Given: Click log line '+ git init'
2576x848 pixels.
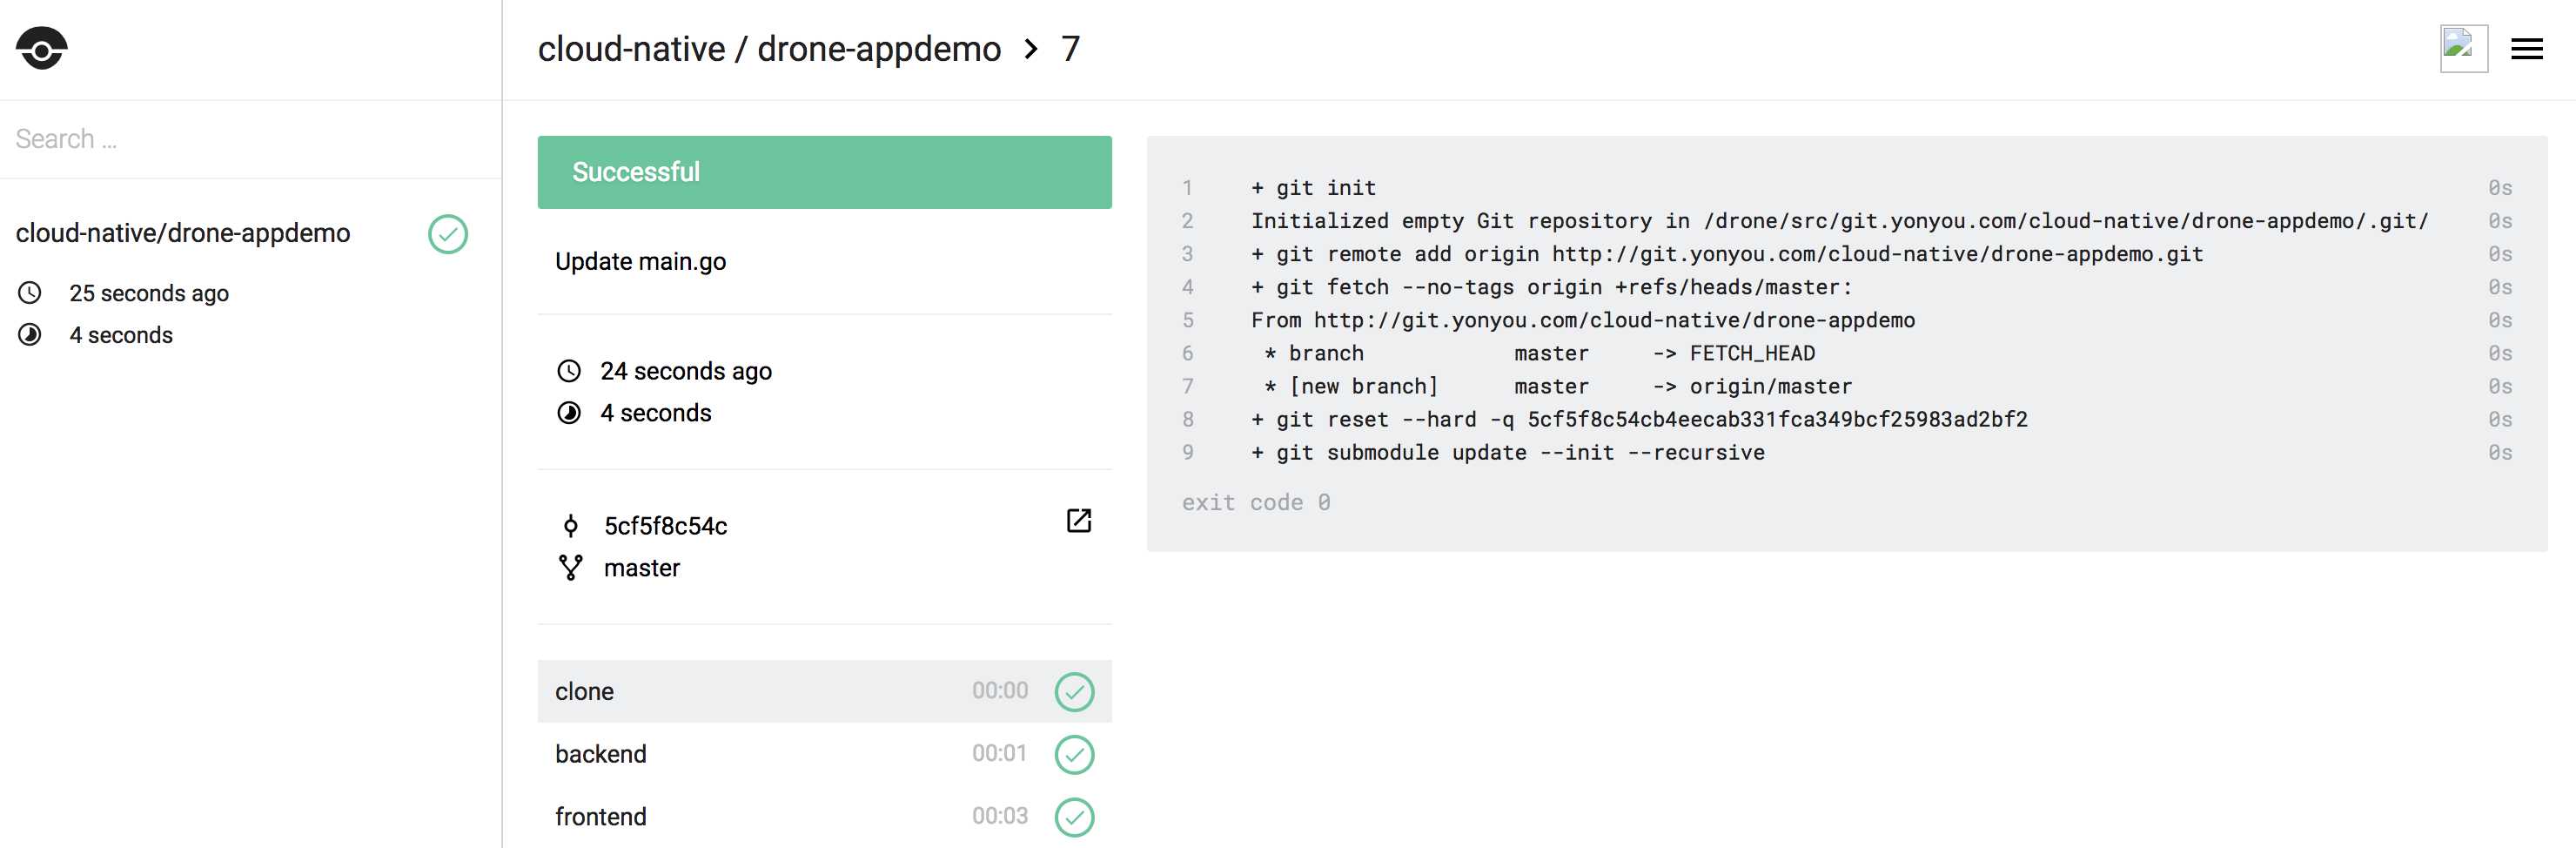Looking at the screenshot, I should (1313, 188).
